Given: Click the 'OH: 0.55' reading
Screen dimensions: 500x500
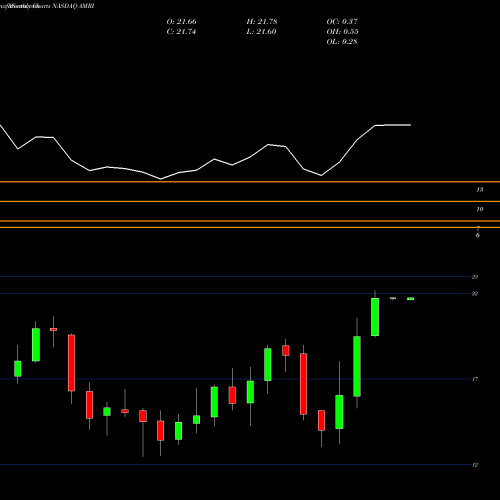Looking at the screenshot, I should click(x=342, y=32).
